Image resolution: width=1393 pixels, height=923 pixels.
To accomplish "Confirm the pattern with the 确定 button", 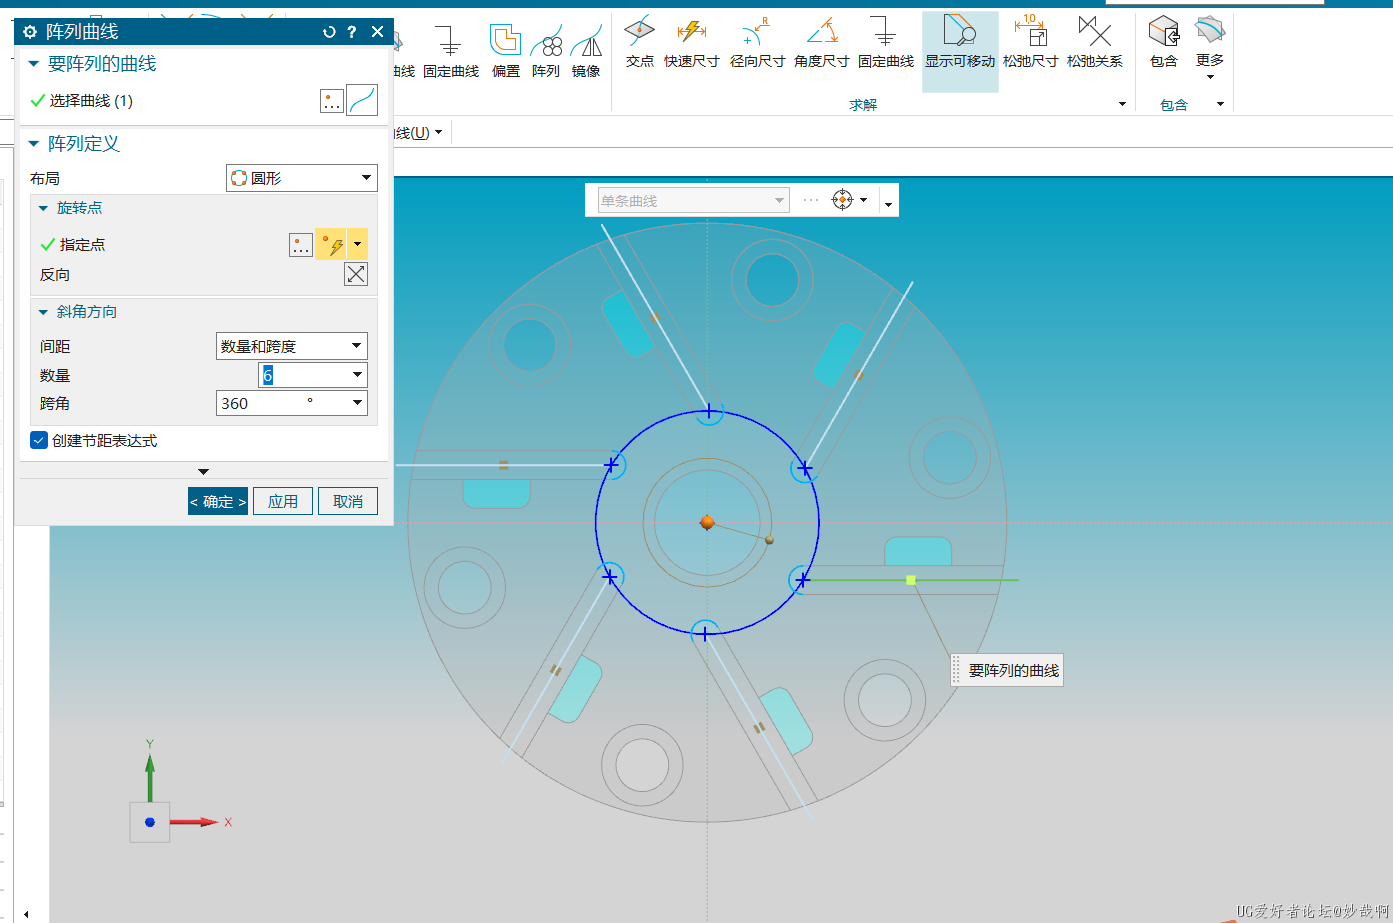I will [x=218, y=501].
